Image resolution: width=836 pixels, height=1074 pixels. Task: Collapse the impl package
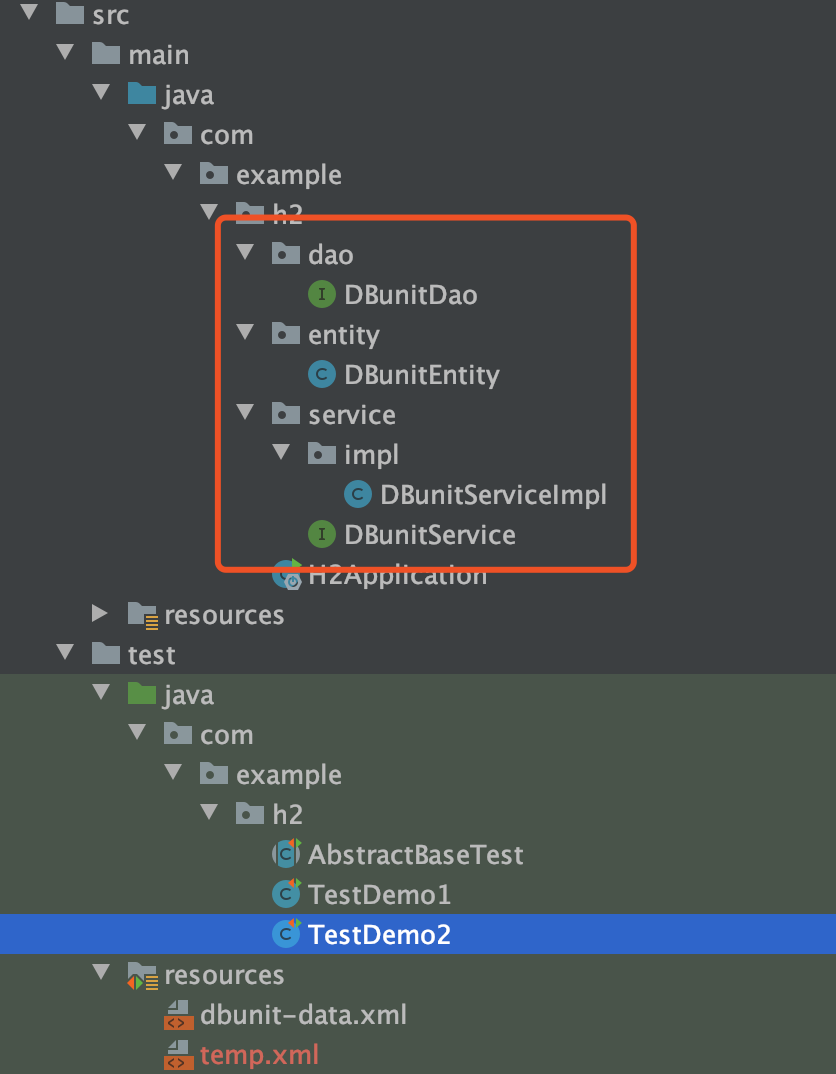pyautogui.click(x=281, y=452)
